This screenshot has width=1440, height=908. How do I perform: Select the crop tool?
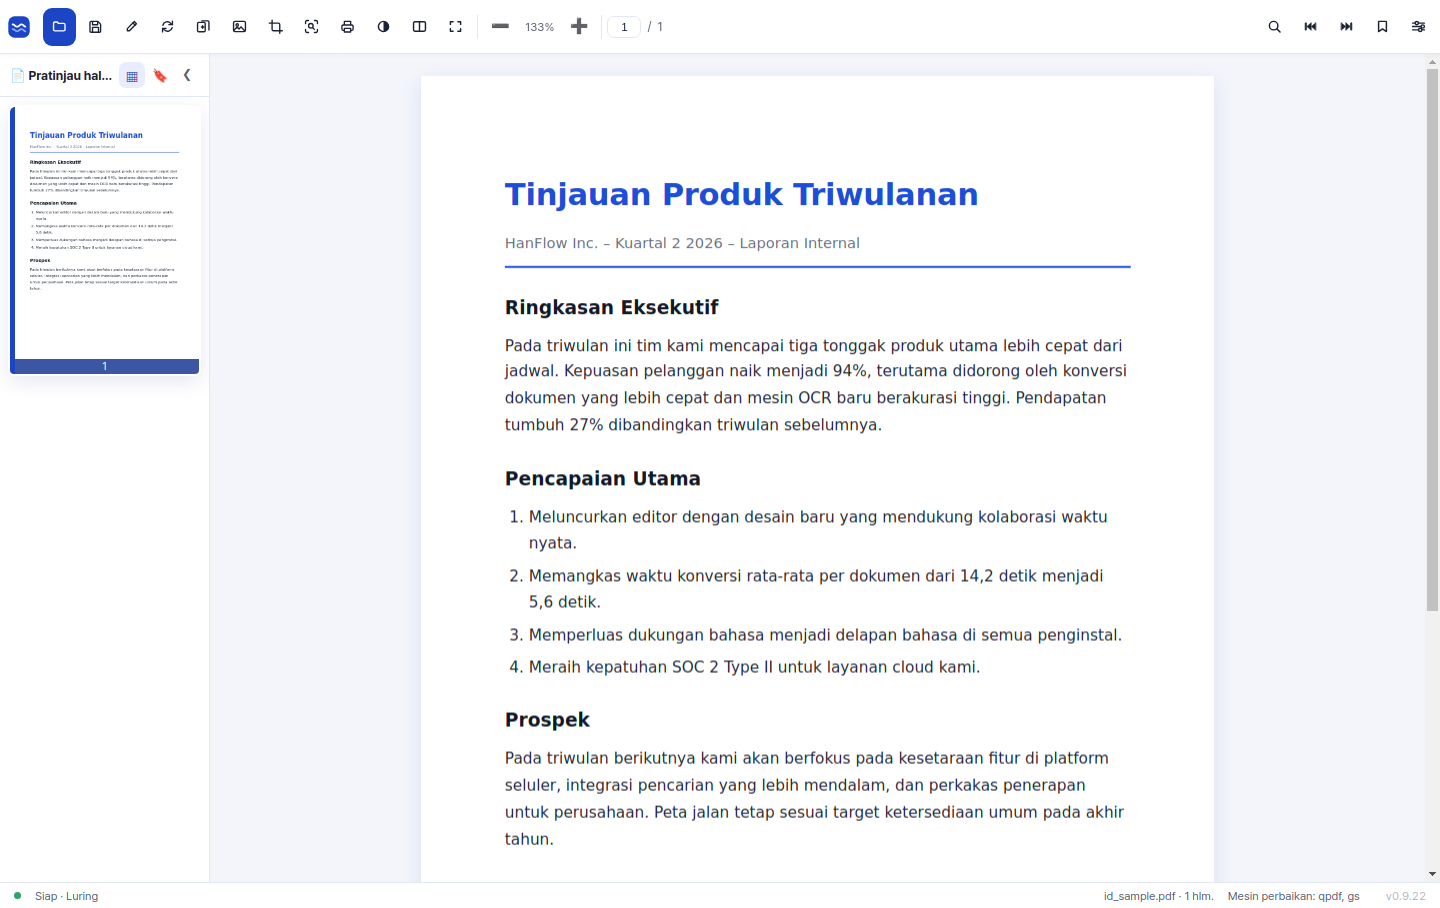point(275,27)
